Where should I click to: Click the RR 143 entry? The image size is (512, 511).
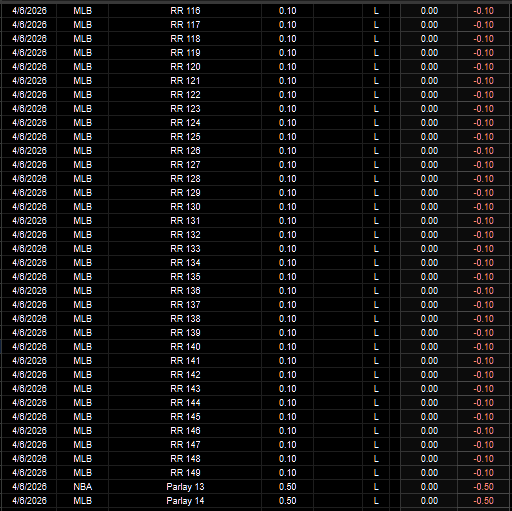coord(185,389)
